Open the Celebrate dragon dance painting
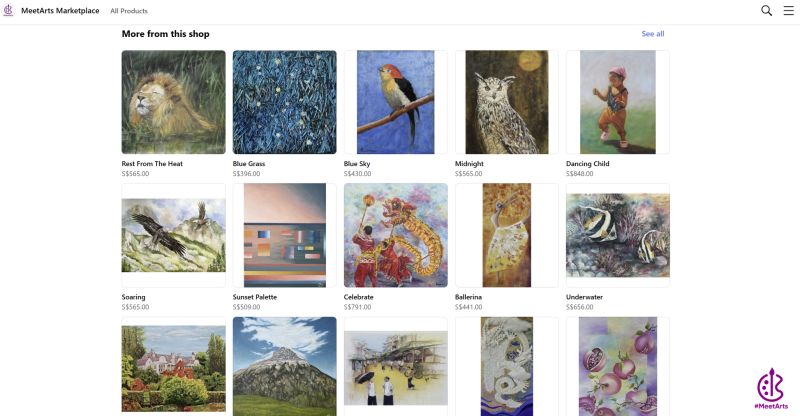This screenshot has width=800, height=416. click(395, 235)
